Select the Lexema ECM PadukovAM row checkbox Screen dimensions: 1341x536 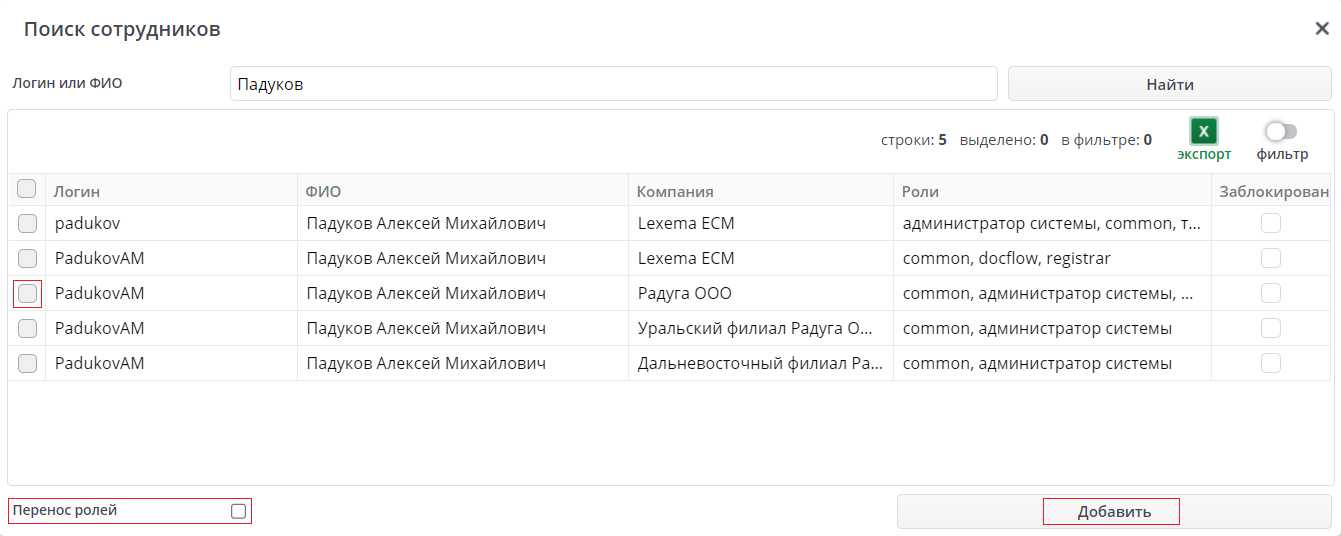[x=27, y=258]
